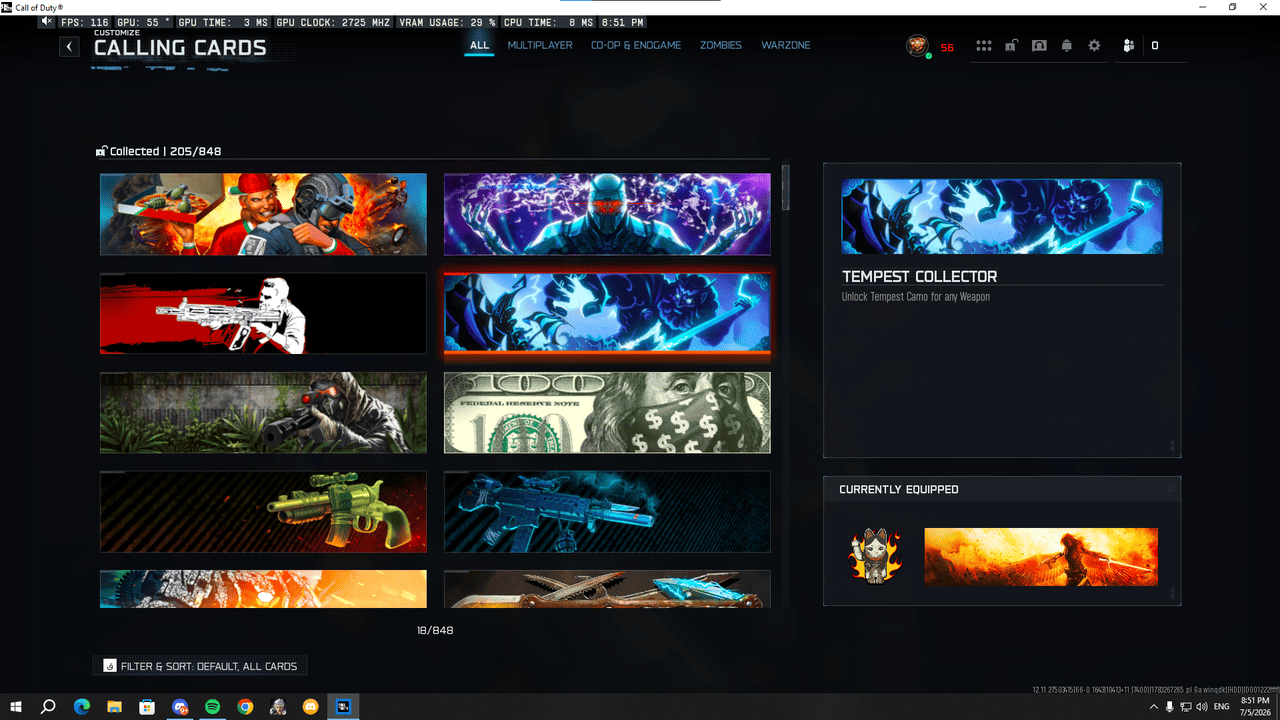Show hidden system tray icons
This screenshot has height=720, width=1280.
click(1154, 707)
